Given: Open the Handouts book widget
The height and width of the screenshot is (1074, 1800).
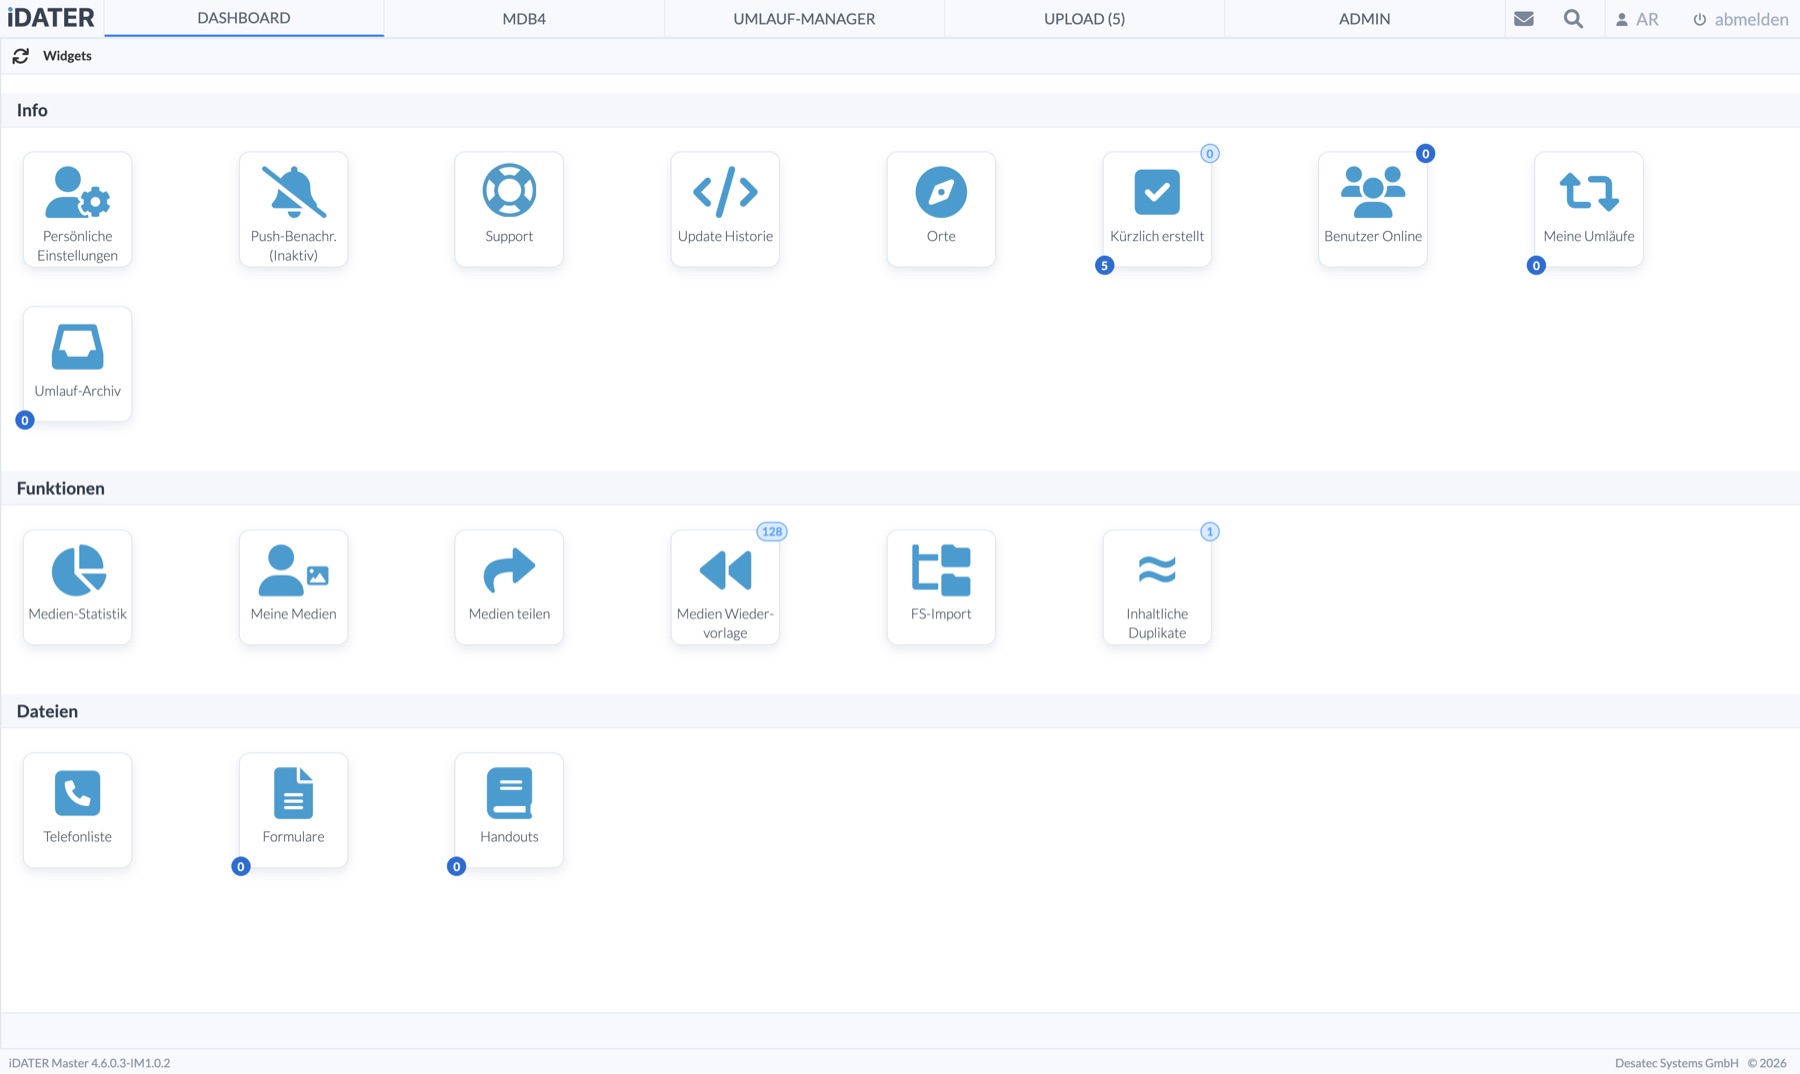Looking at the screenshot, I should 509,810.
